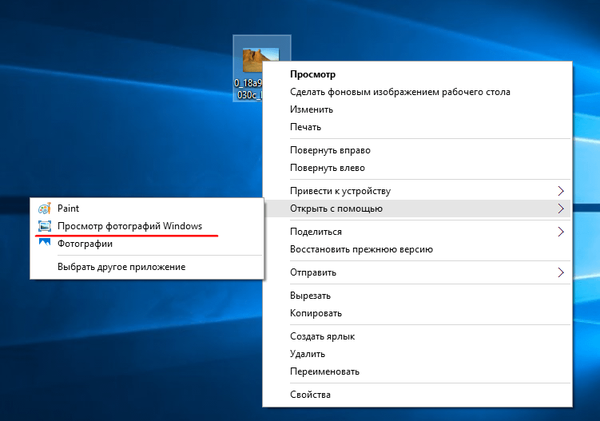
Task: Open the Привести к устройству submenu
Action: click(418, 191)
